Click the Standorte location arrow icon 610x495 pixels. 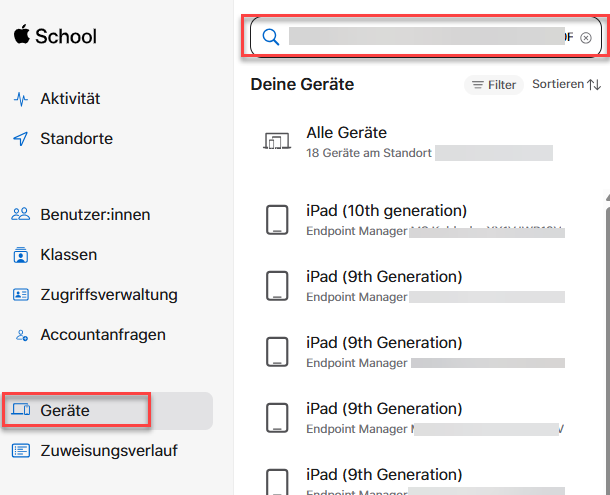[21, 139]
